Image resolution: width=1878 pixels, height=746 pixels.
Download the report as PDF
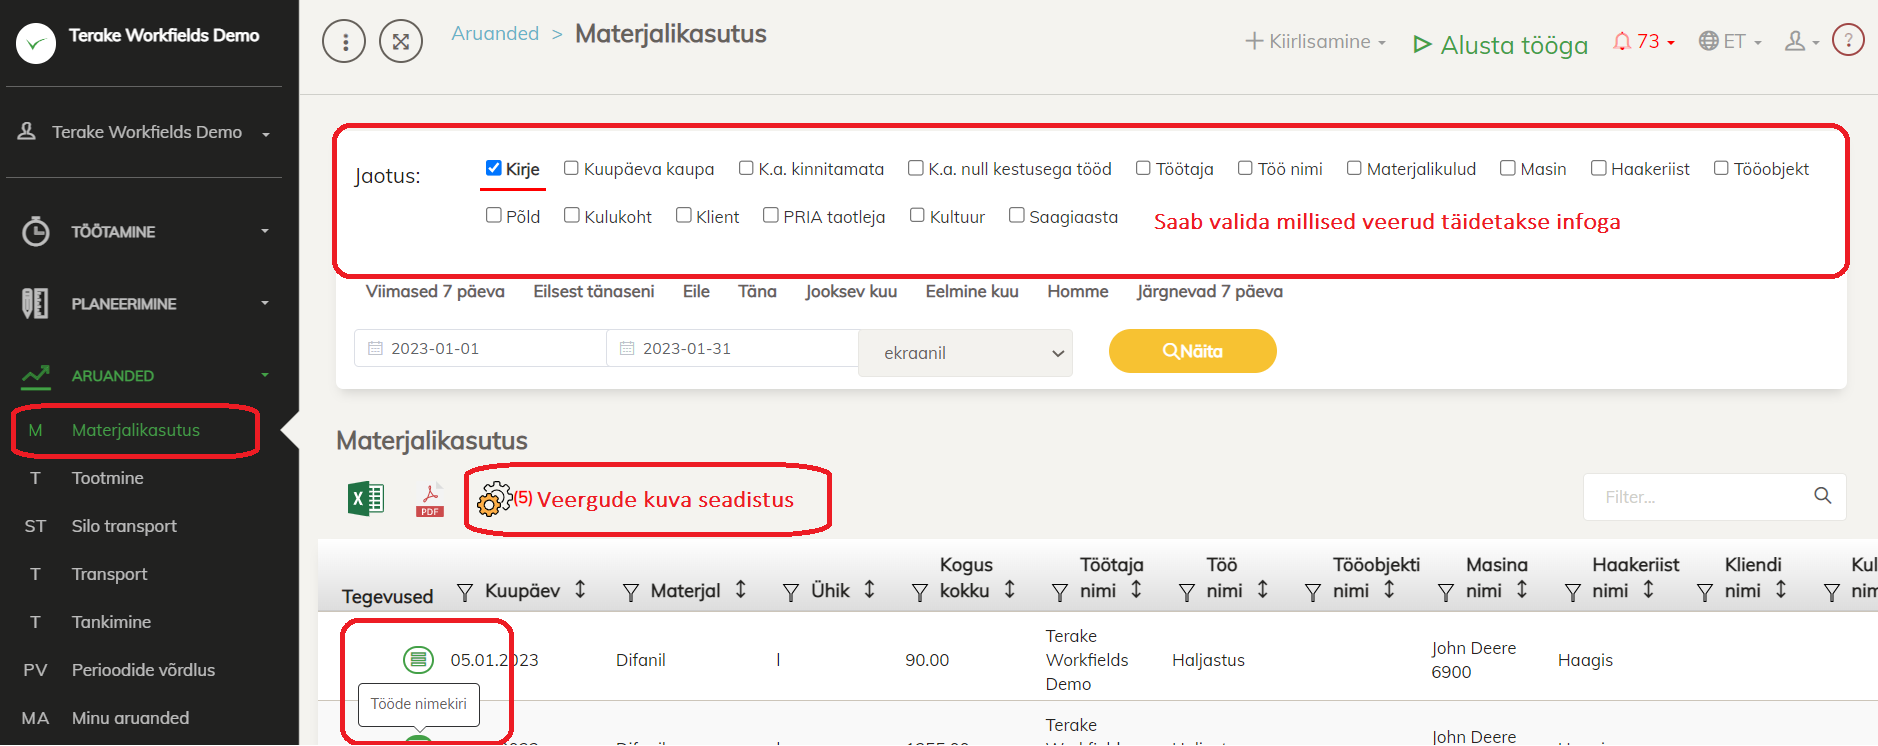[430, 499]
